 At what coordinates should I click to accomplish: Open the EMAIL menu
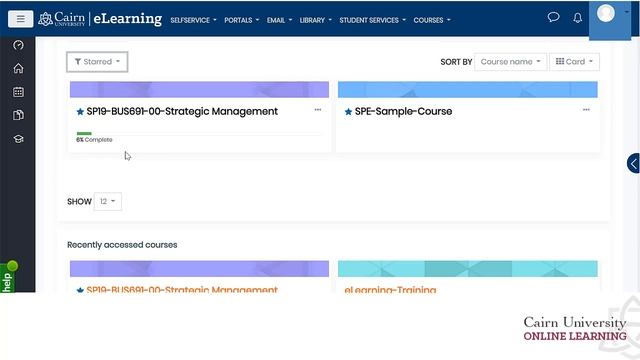pos(280,20)
